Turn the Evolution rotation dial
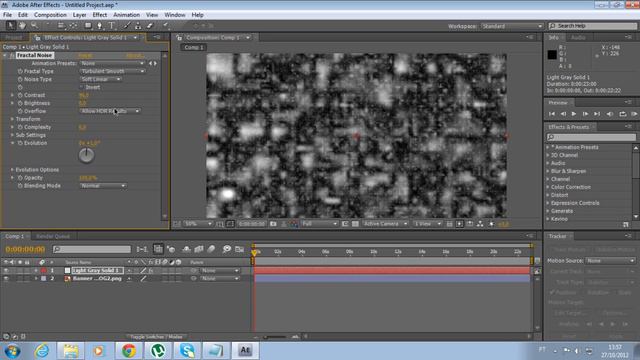 (x=86, y=155)
